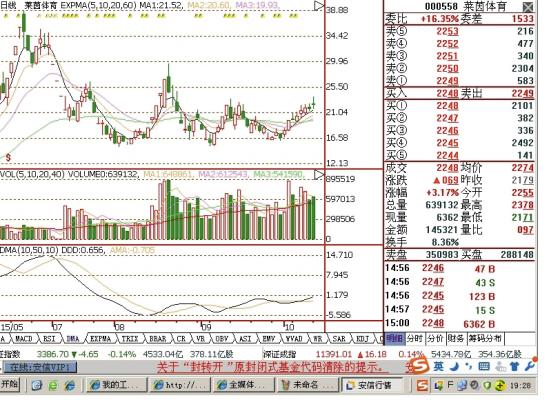Open the Sogou soft keyboard icon
This screenshot has height=412, width=550.
coord(484,367)
